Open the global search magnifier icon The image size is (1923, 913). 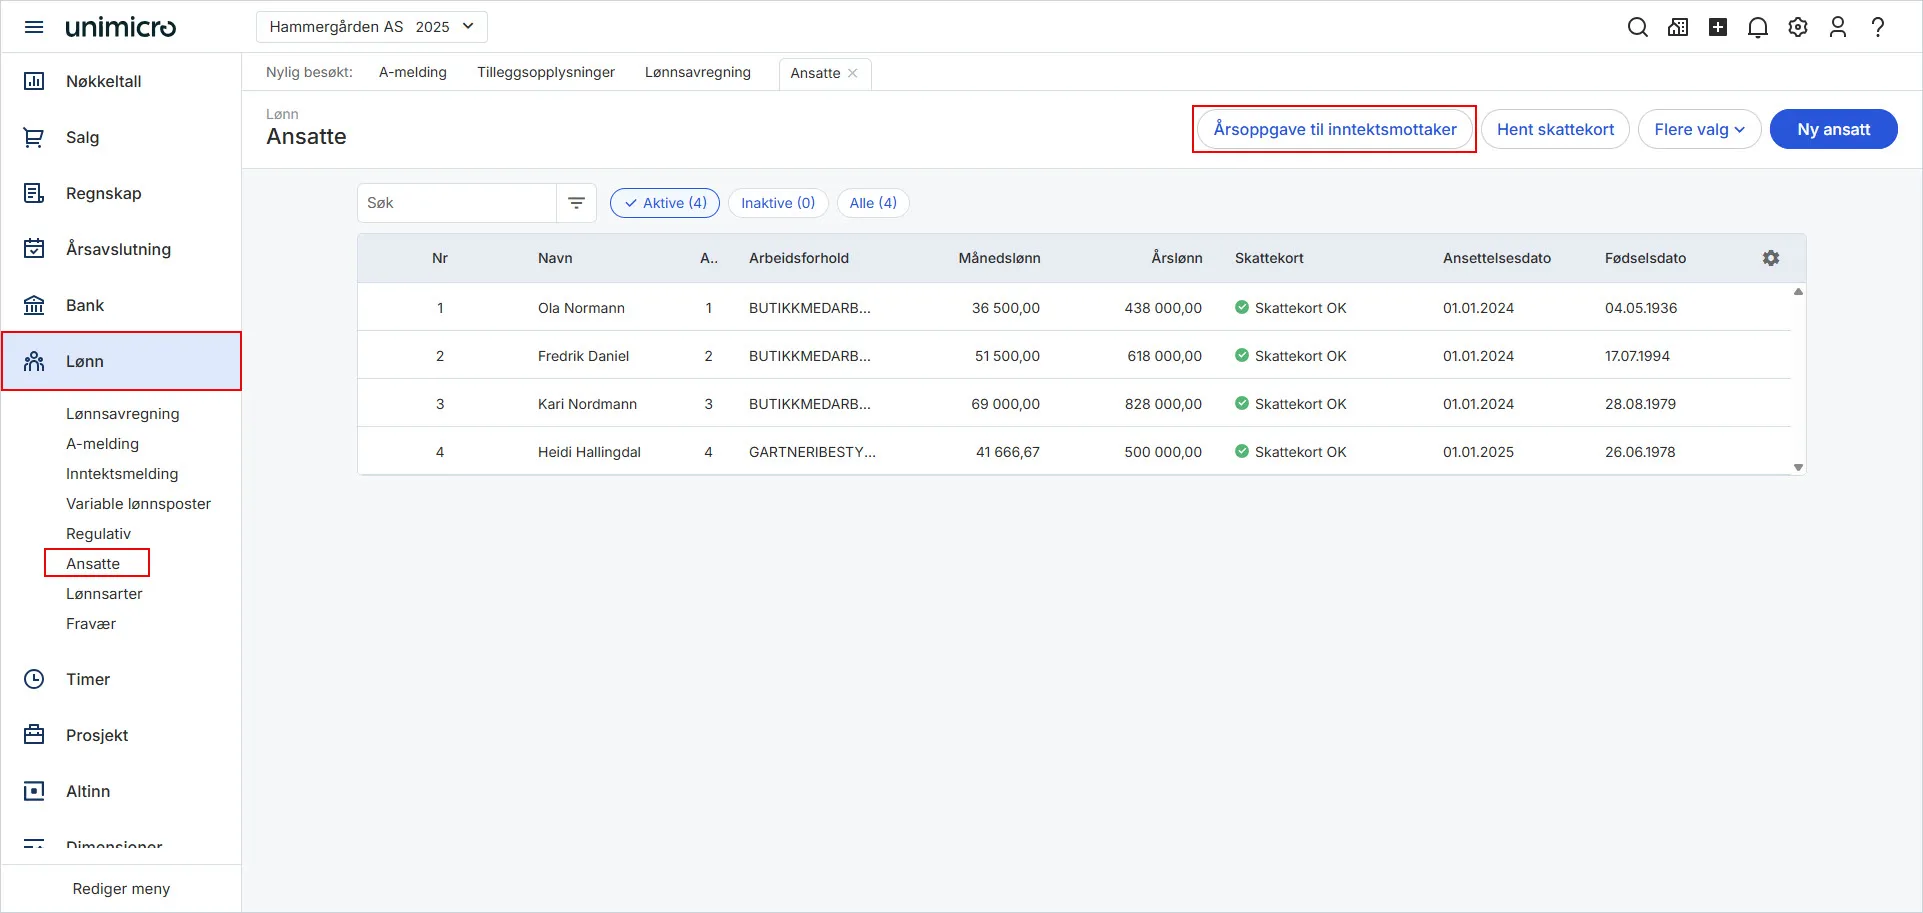click(x=1637, y=27)
